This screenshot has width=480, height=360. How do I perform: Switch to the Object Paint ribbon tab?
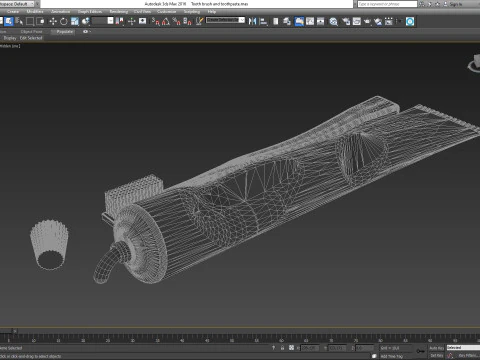coord(31,32)
